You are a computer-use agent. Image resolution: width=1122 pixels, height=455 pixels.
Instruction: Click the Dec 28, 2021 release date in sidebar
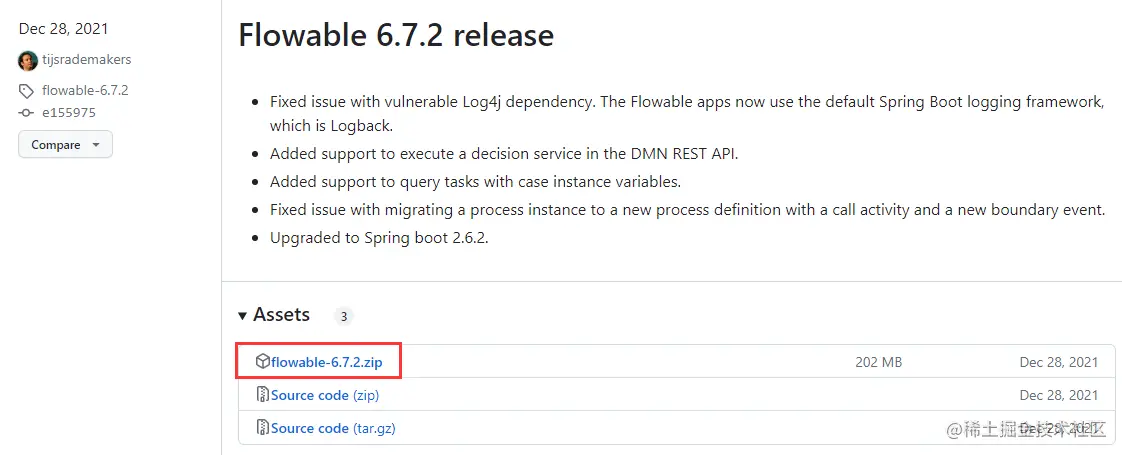click(64, 28)
